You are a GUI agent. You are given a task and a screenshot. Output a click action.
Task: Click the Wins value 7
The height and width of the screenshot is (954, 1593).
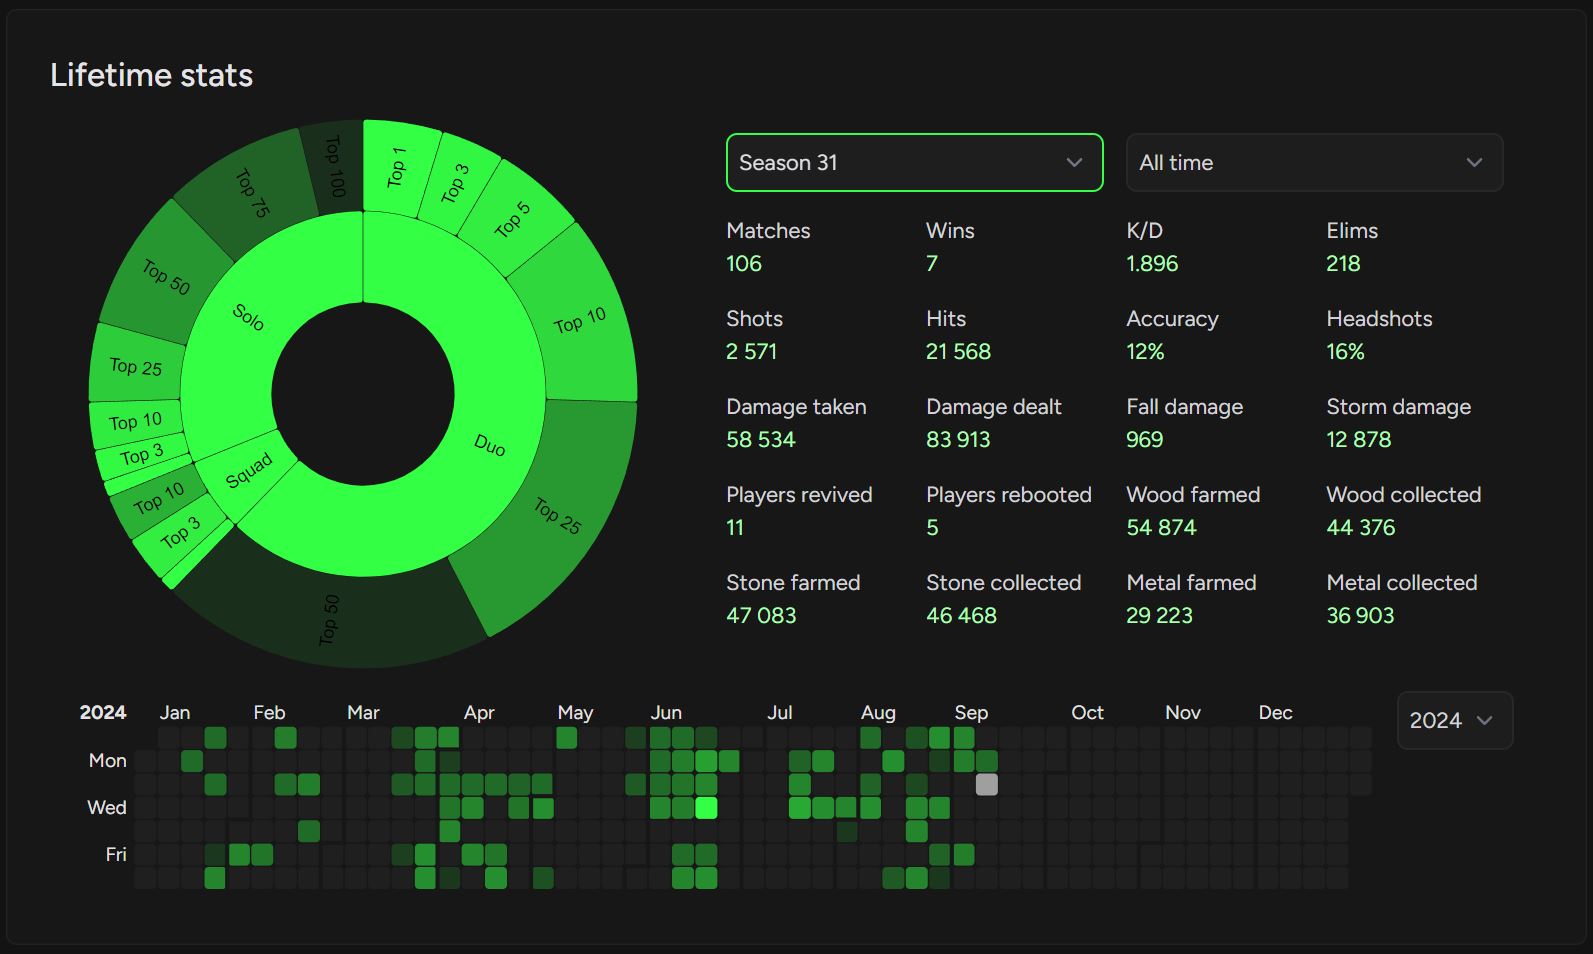pyautogui.click(x=932, y=264)
